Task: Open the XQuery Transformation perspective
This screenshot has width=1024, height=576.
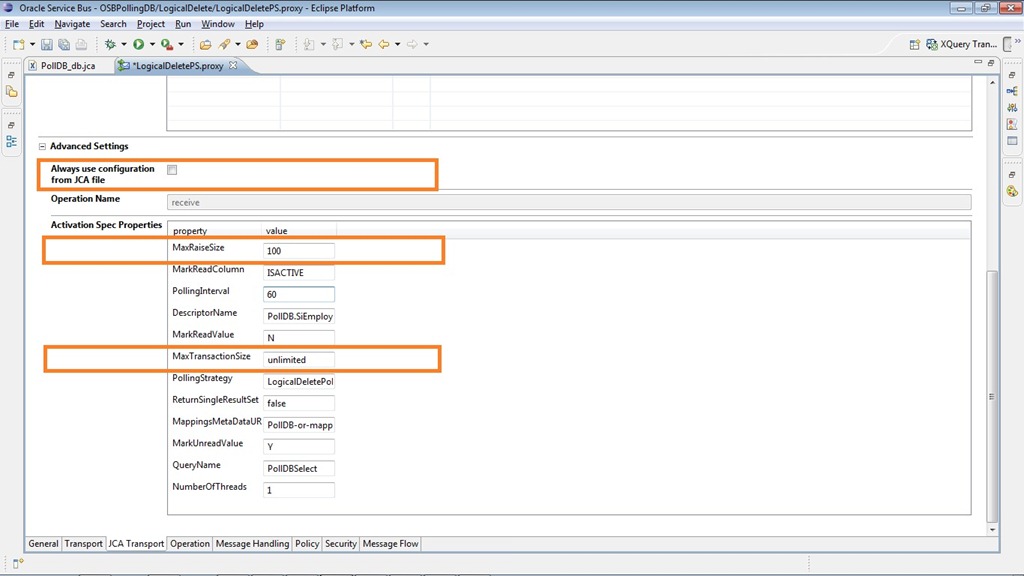Action: coord(967,44)
